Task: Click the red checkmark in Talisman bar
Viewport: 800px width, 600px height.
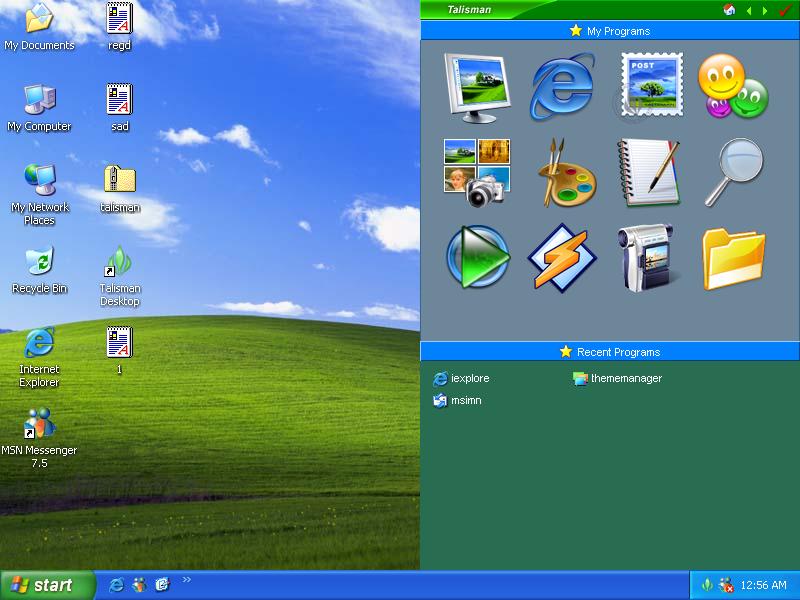Action: pos(785,10)
